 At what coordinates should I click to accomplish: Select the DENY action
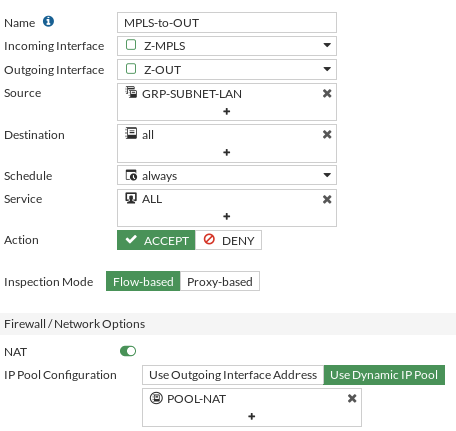[228, 240]
